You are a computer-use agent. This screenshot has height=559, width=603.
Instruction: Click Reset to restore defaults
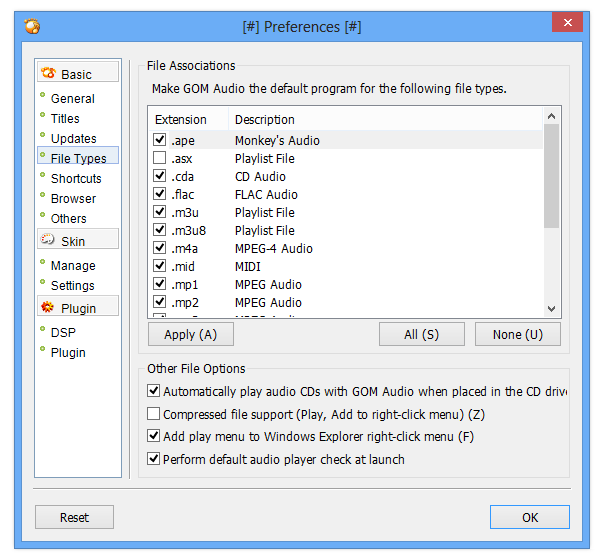click(x=74, y=517)
